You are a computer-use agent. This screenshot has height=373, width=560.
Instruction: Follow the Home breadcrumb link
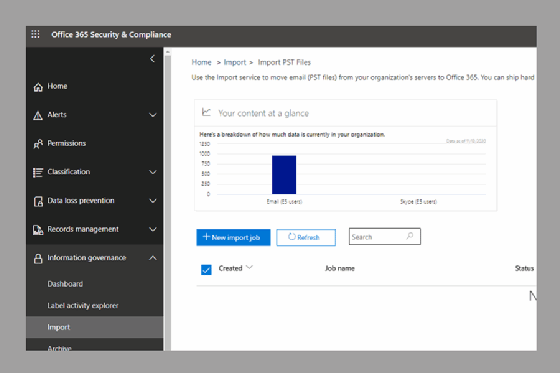tap(201, 63)
